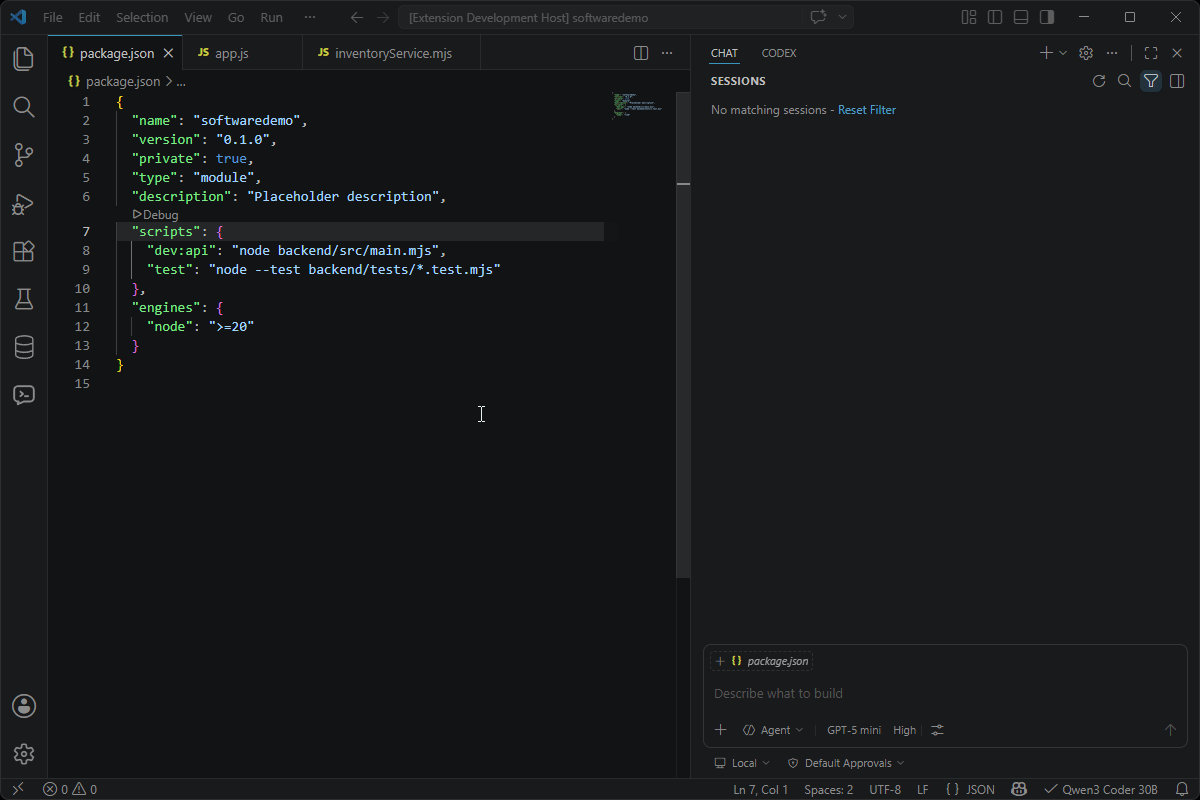Open the Run and Debug view
Image resolution: width=1200 pixels, height=800 pixels.
coord(24,203)
